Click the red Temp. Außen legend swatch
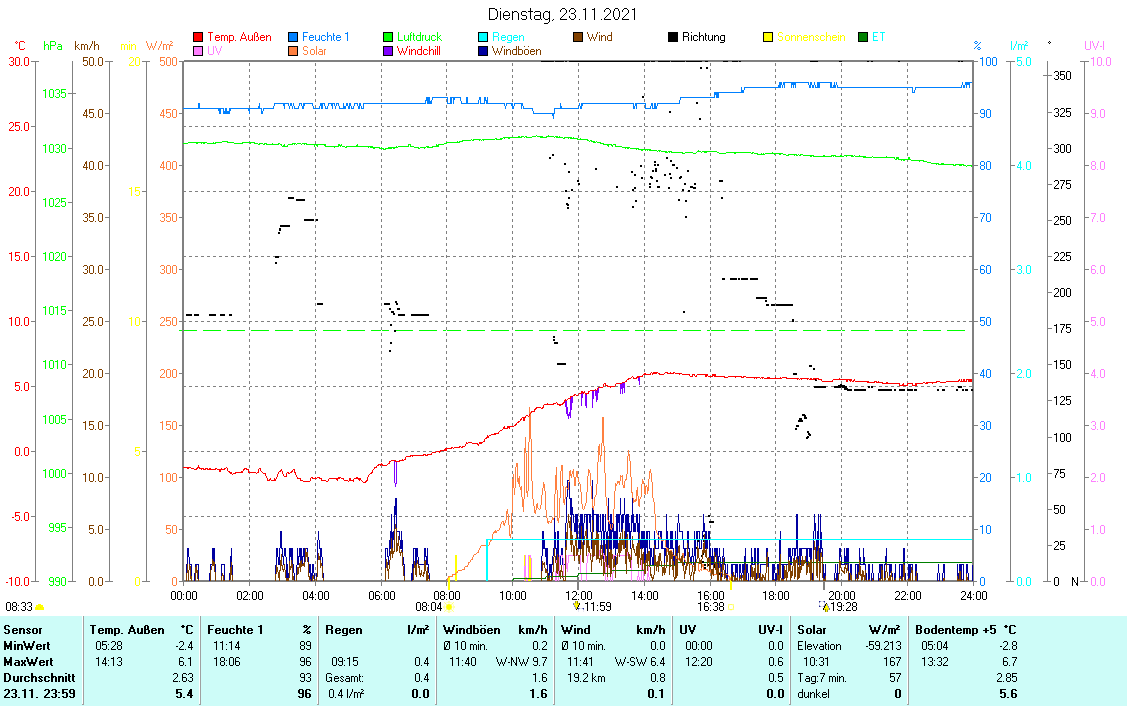The width and height of the screenshot is (1127, 706). 198,38
